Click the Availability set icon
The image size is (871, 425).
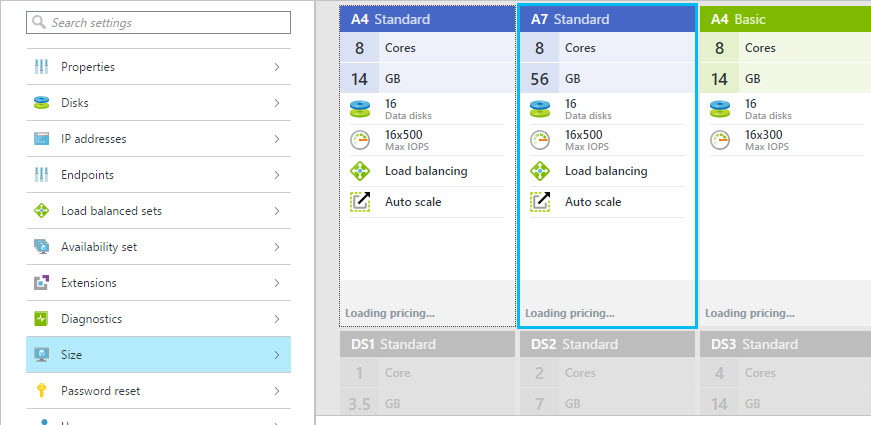[41, 247]
